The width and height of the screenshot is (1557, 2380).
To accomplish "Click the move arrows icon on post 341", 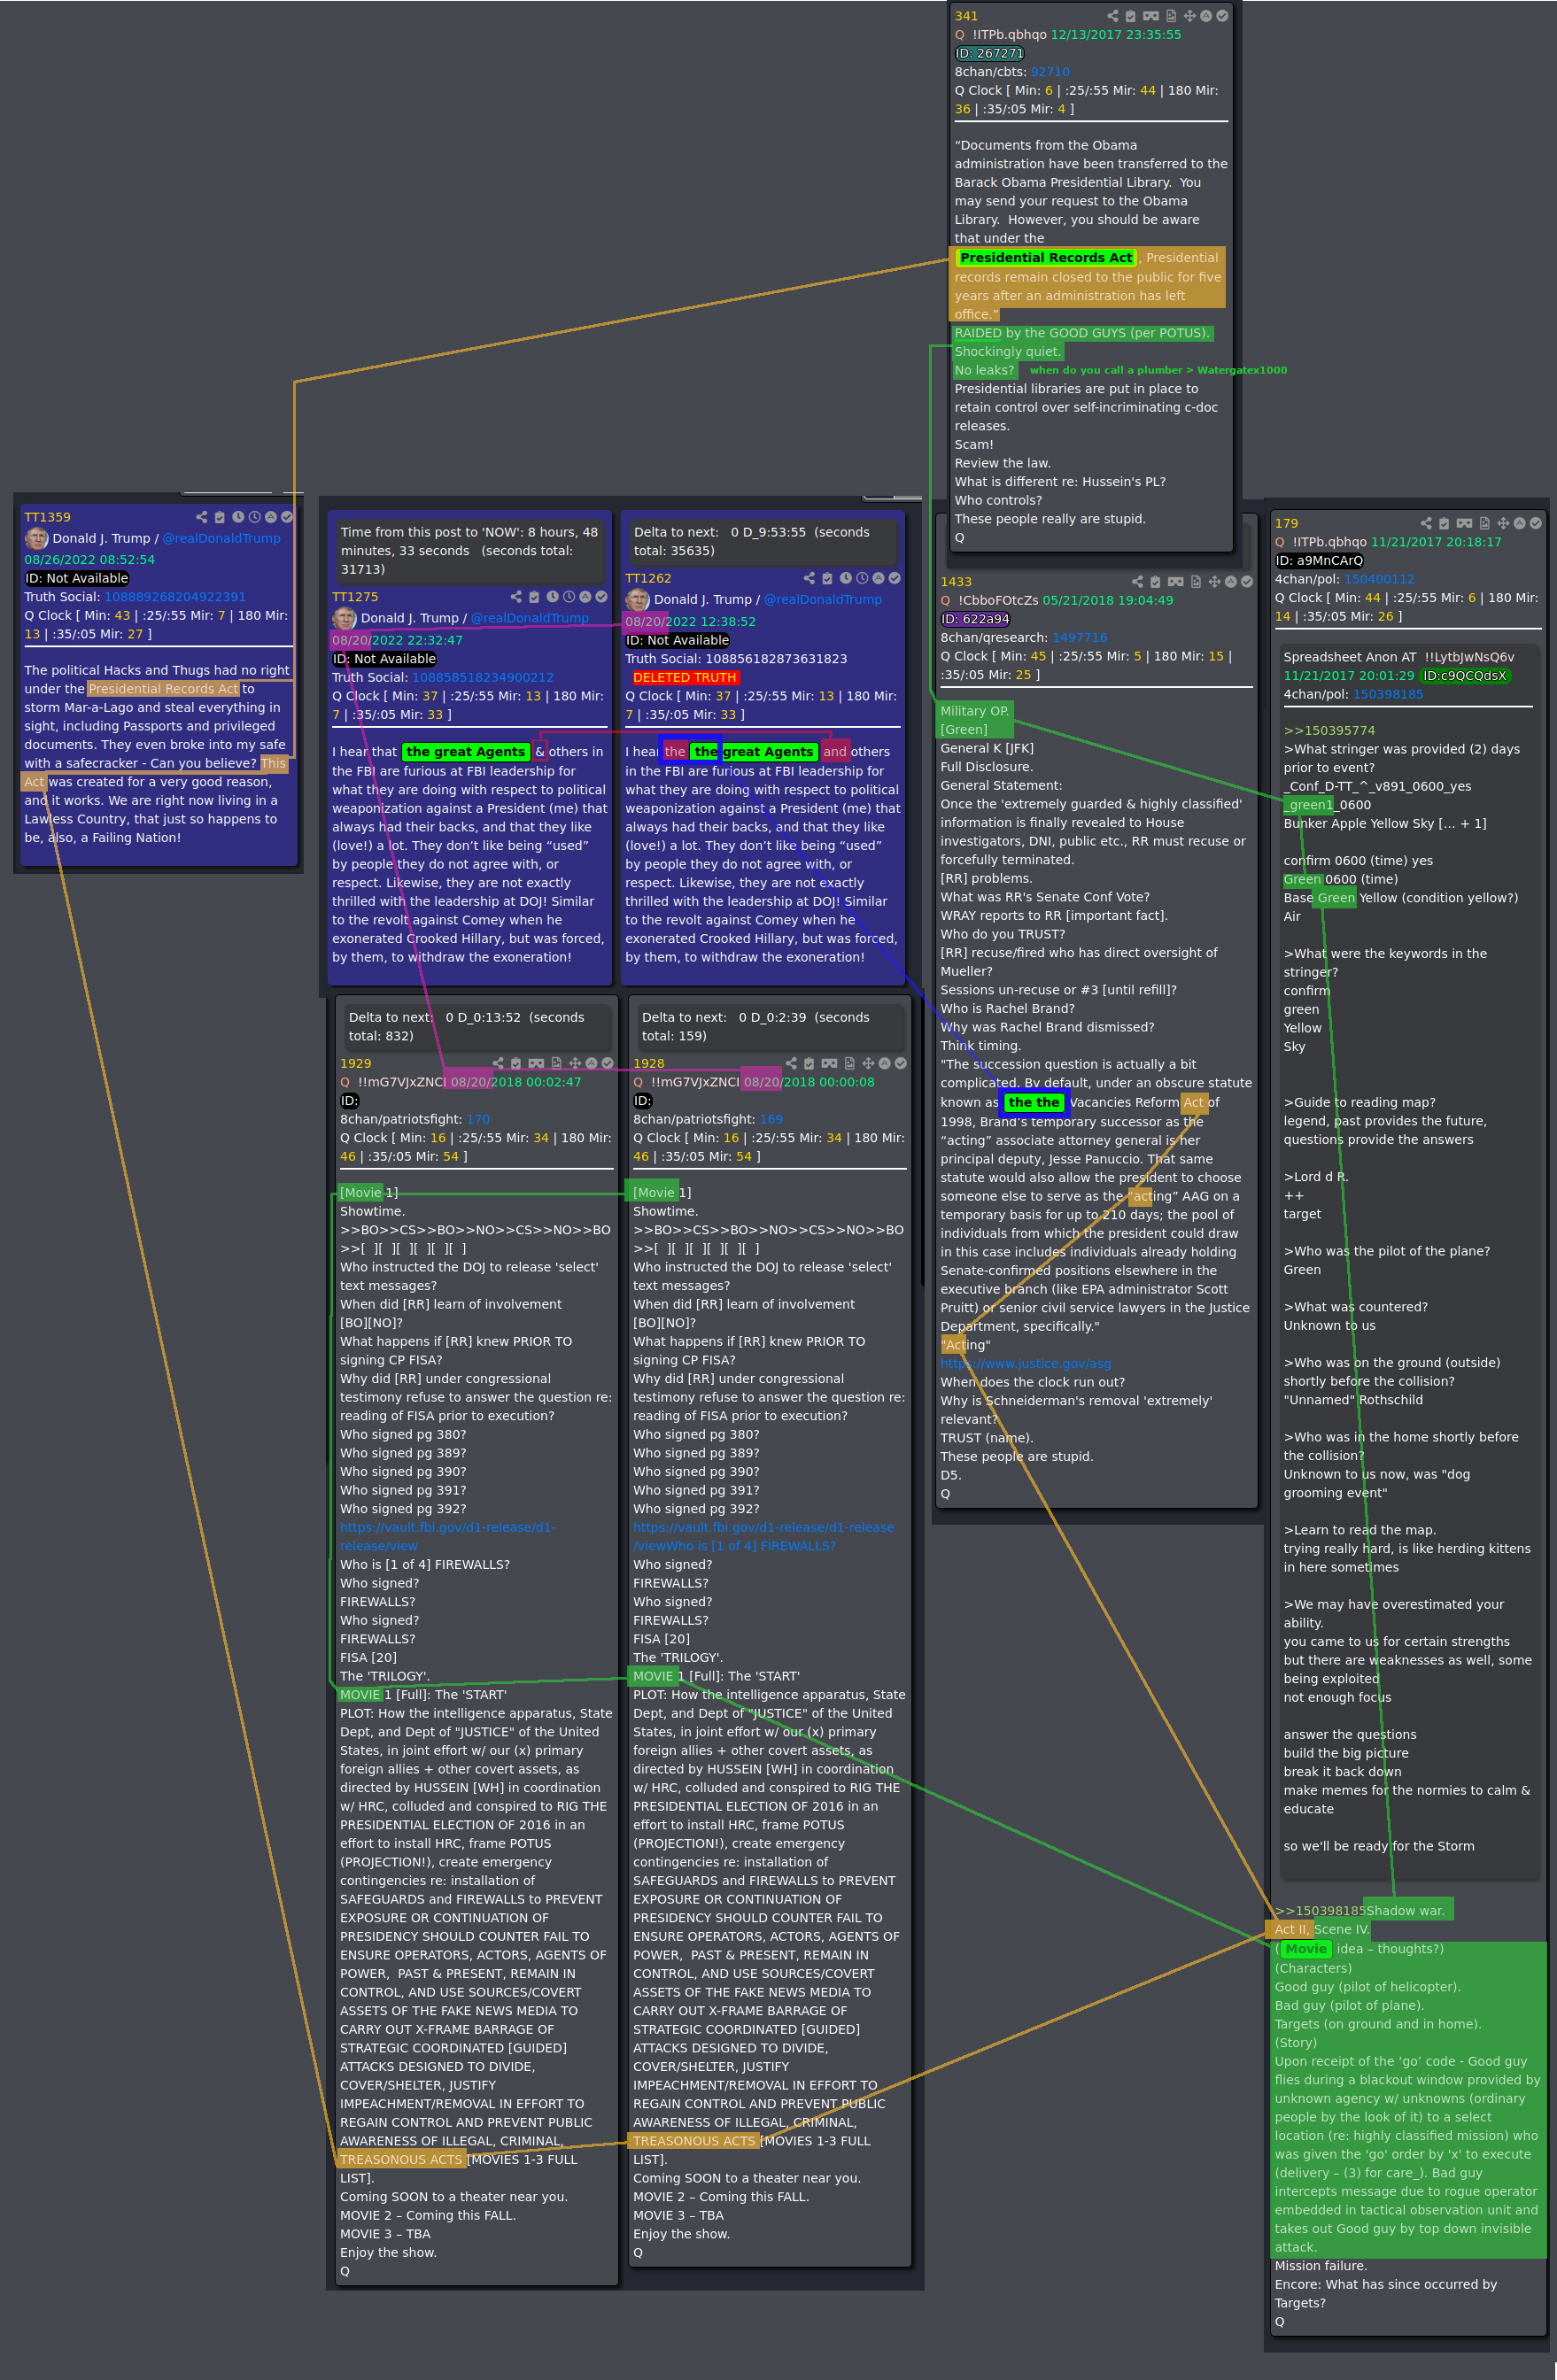I will pyautogui.click(x=1189, y=16).
